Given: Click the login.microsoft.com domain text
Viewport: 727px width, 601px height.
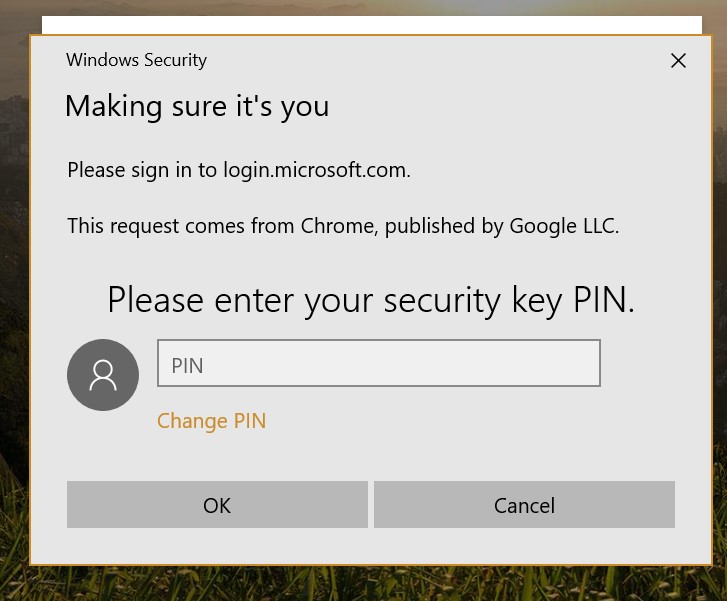Looking at the screenshot, I should pyautogui.click(x=315, y=170).
